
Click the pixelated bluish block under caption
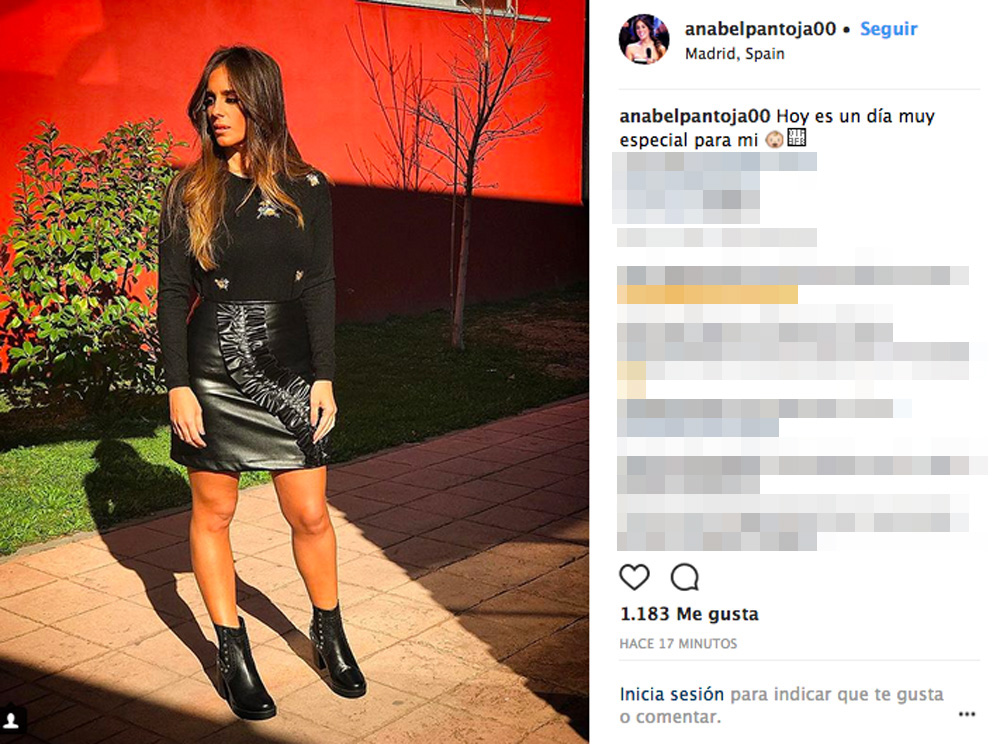tap(714, 188)
